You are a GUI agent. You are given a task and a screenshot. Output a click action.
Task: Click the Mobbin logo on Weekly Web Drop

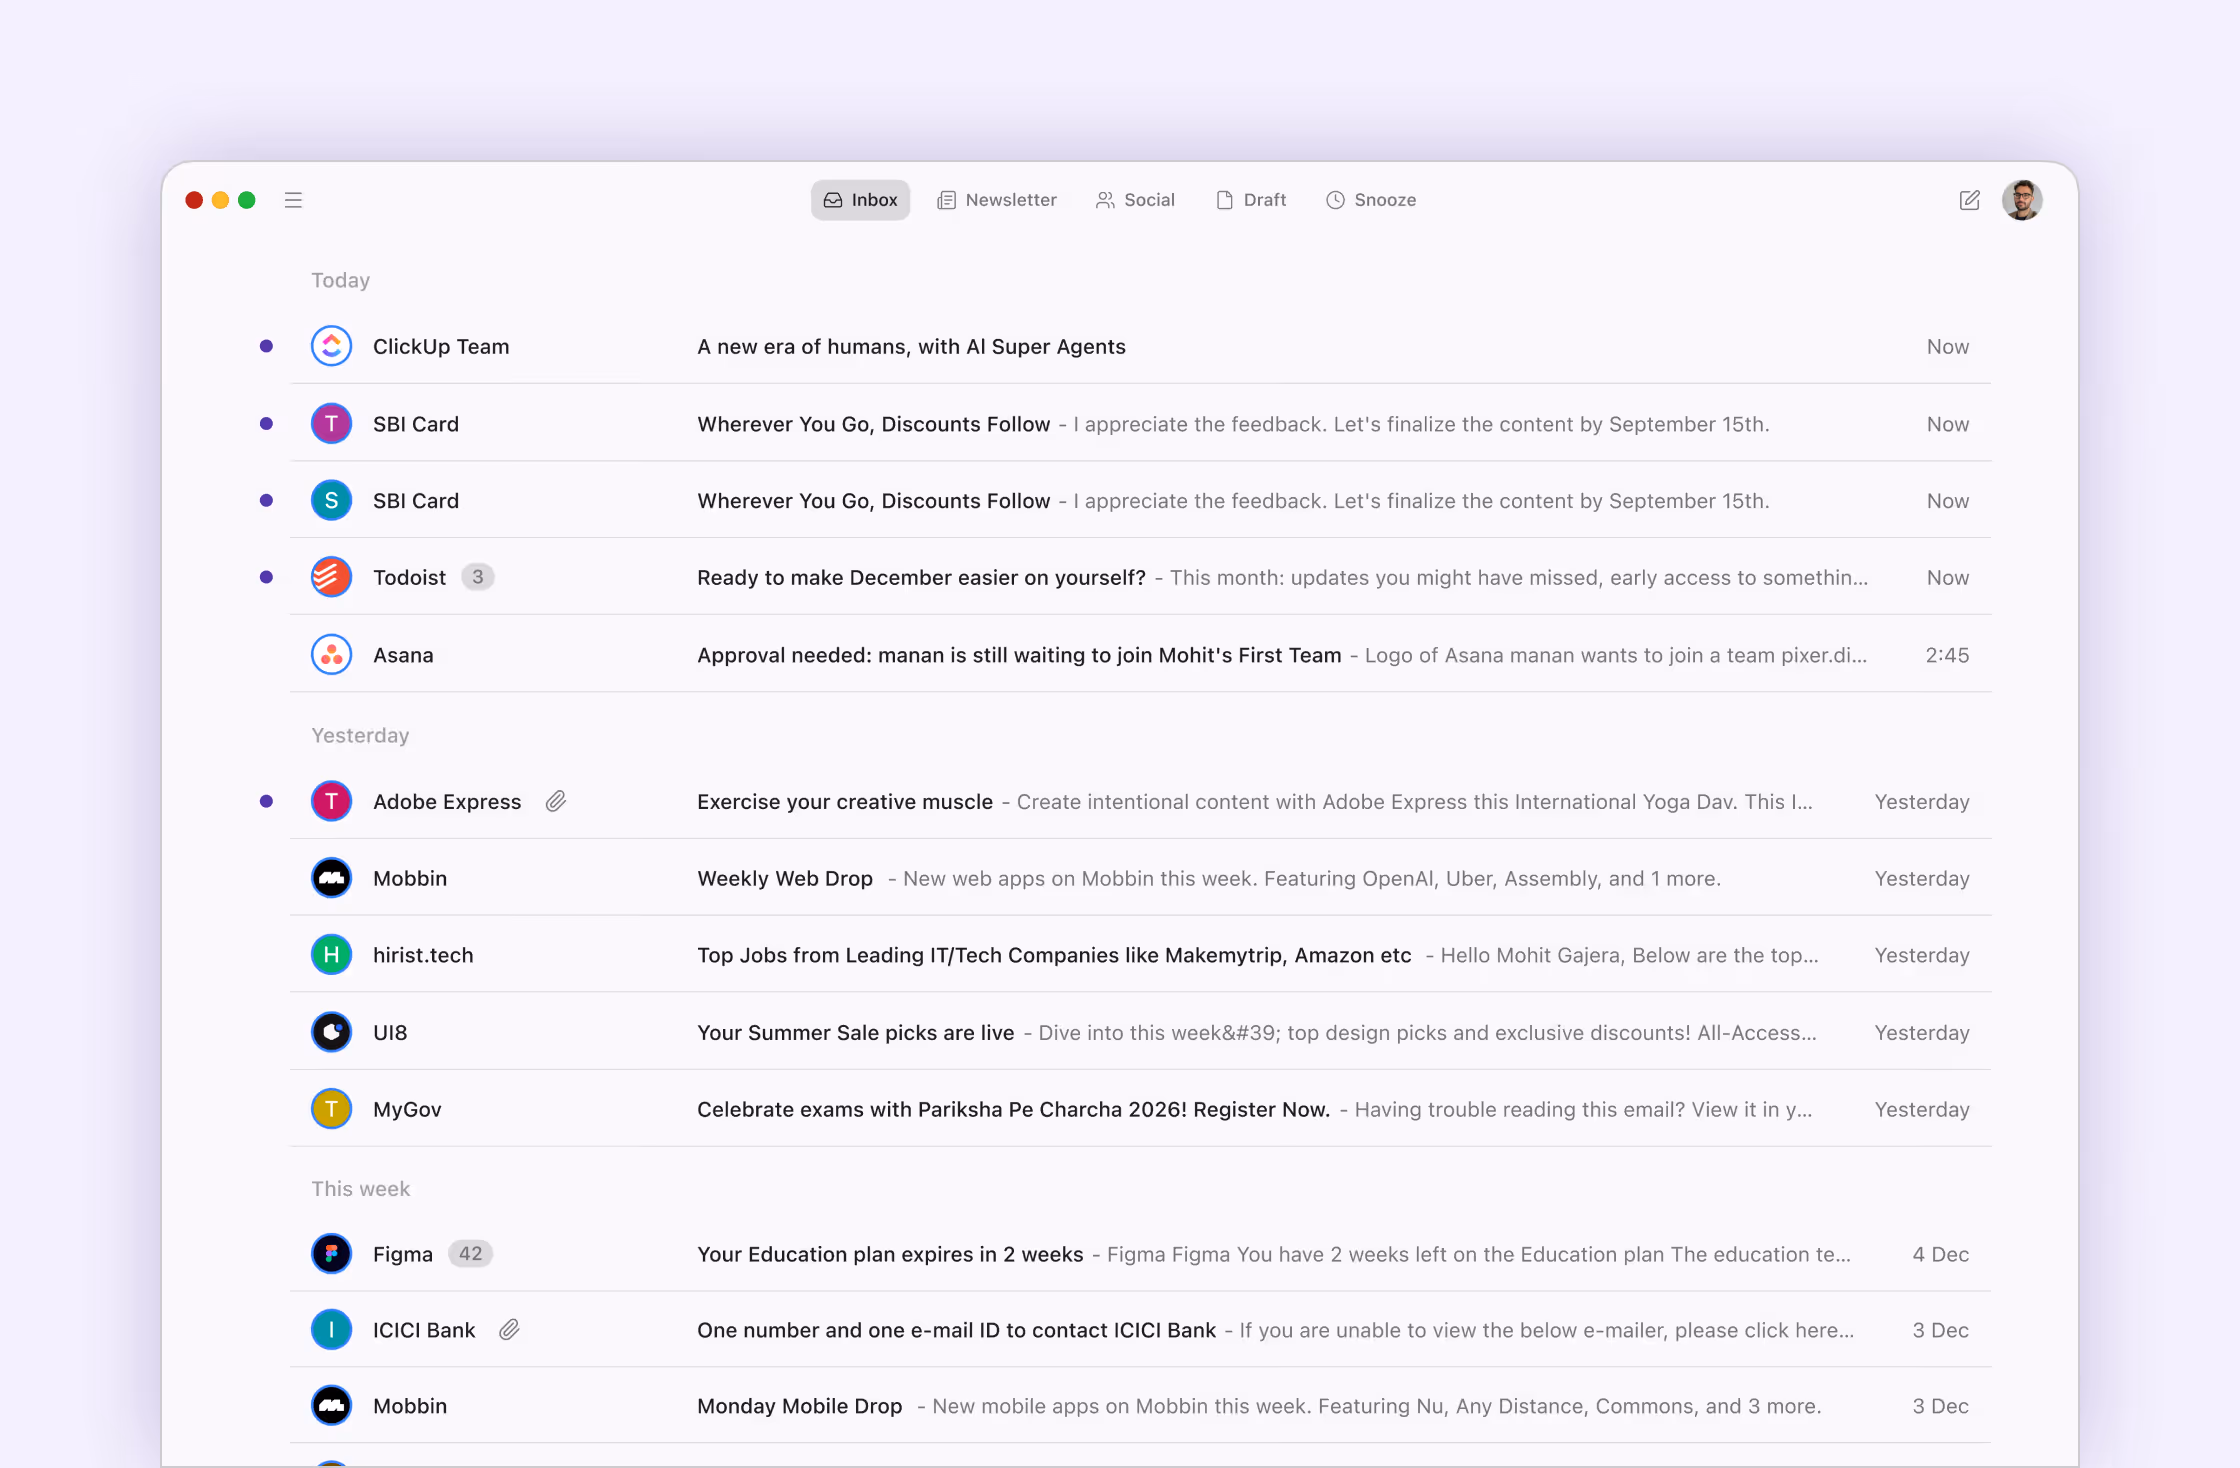click(x=331, y=878)
